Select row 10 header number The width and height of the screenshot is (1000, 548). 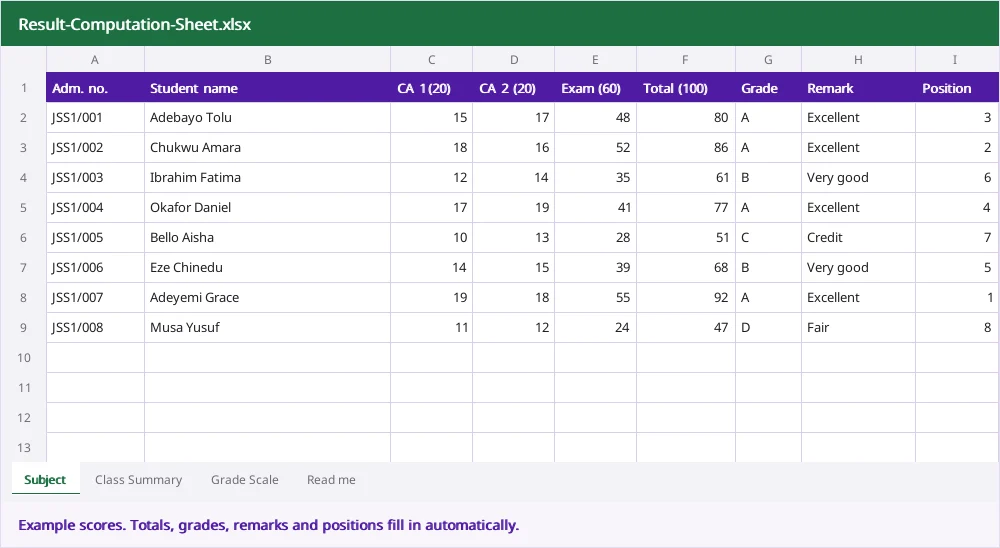pyautogui.click(x=24, y=357)
